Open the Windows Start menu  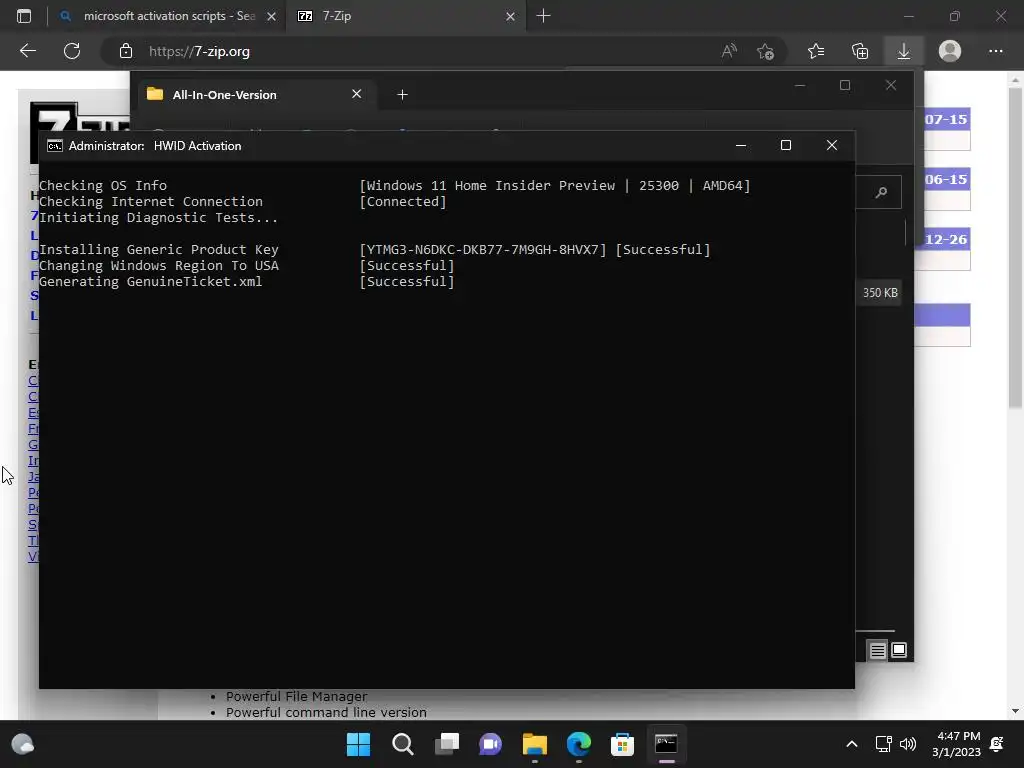358,744
